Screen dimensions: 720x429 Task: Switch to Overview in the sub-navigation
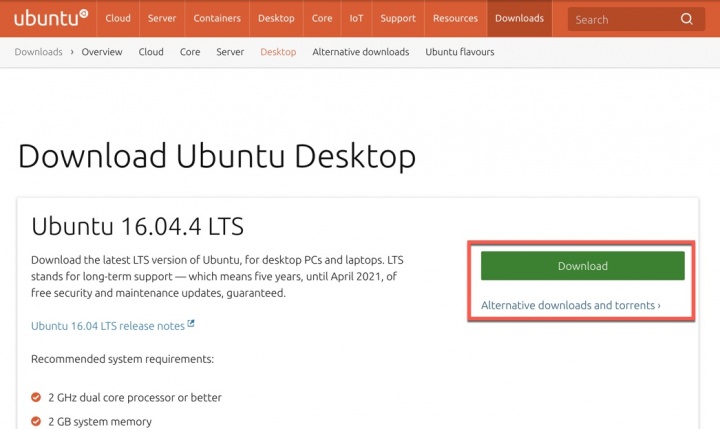pyautogui.click(x=102, y=52)
